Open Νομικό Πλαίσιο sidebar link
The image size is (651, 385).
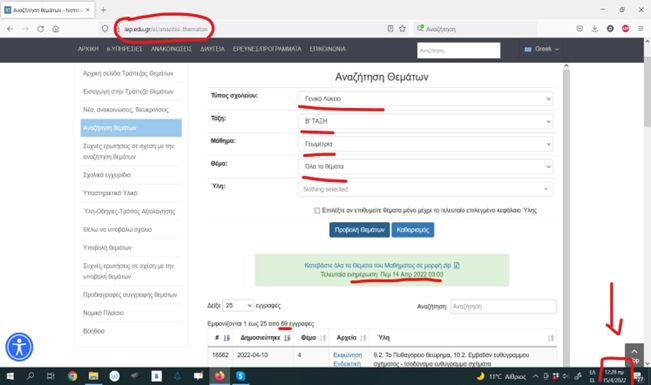coord(103,313)
